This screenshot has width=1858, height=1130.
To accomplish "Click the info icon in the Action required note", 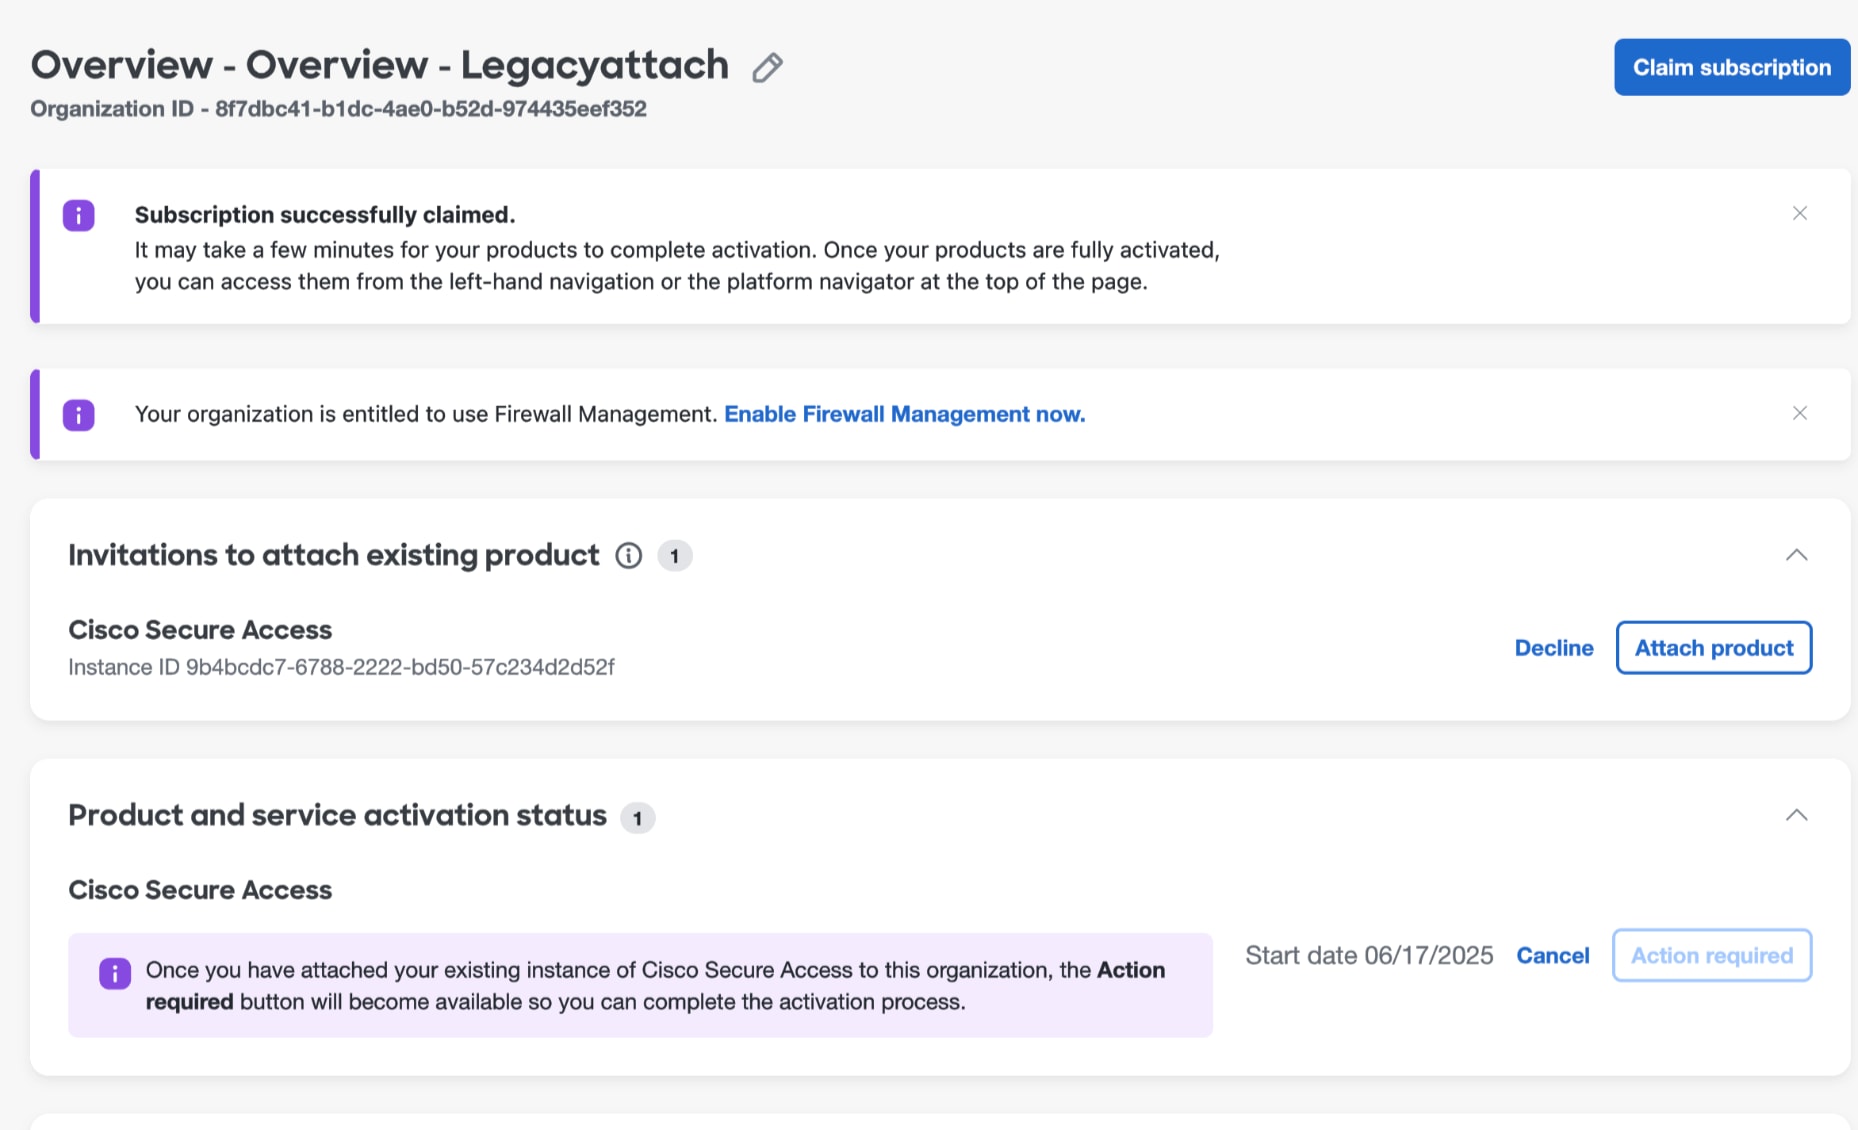I will click(115, 973).
